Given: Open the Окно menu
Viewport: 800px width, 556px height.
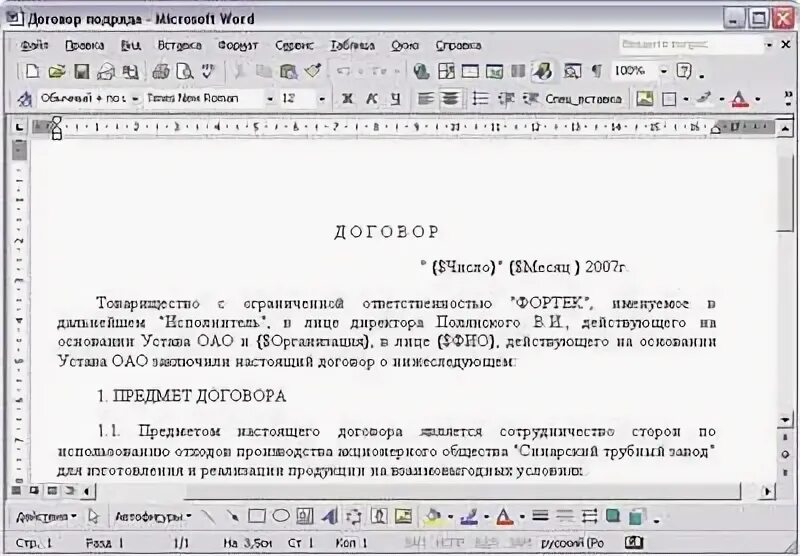Looking at the screenshot, I should tap(405, 45).
